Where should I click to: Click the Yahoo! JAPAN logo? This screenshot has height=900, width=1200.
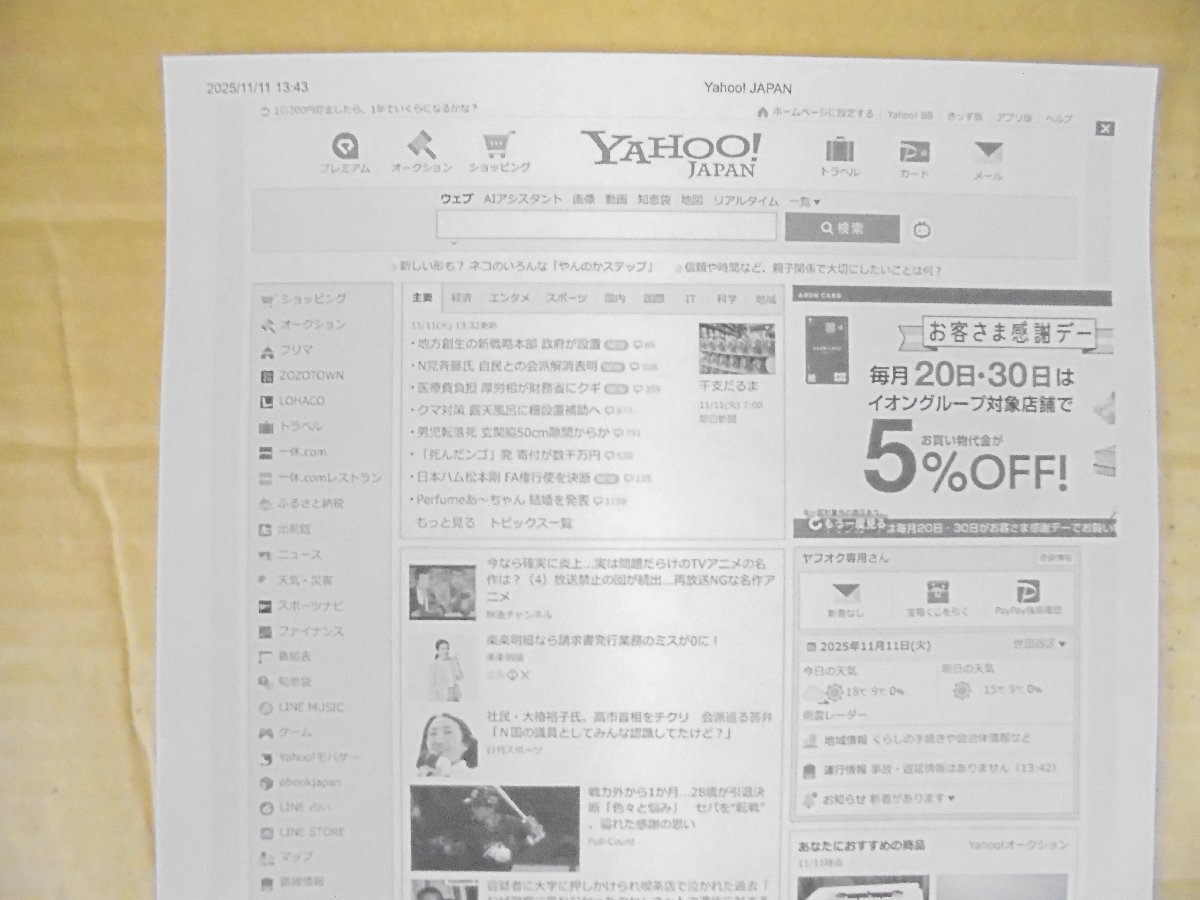[x=672, y=153]
